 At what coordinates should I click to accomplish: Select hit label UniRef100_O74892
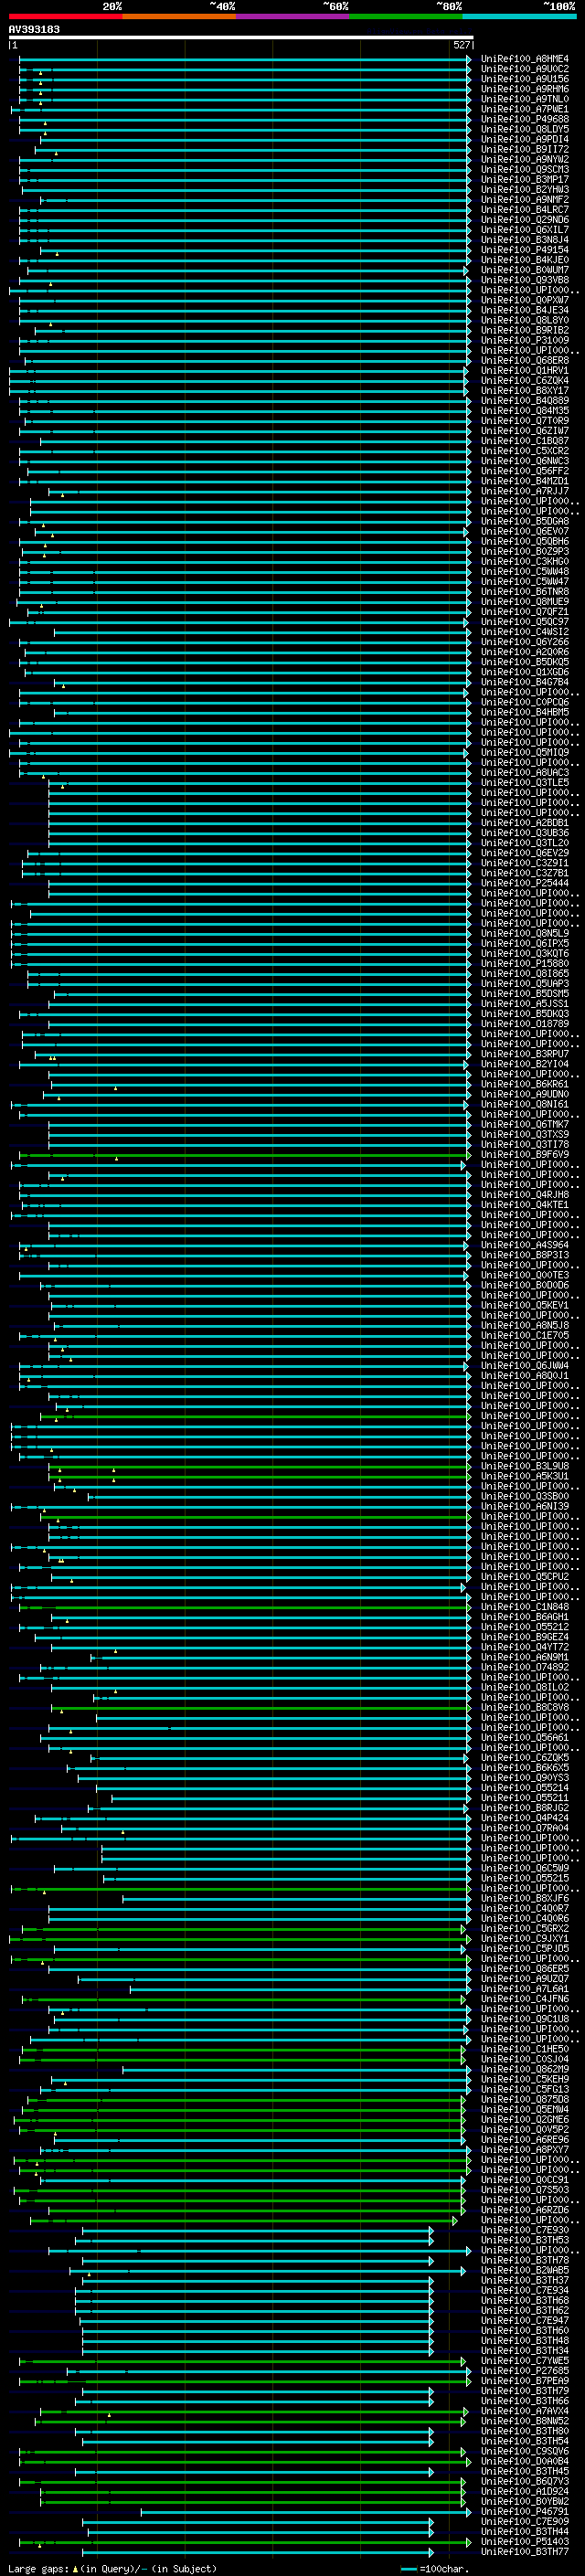tap(525, 1667)
